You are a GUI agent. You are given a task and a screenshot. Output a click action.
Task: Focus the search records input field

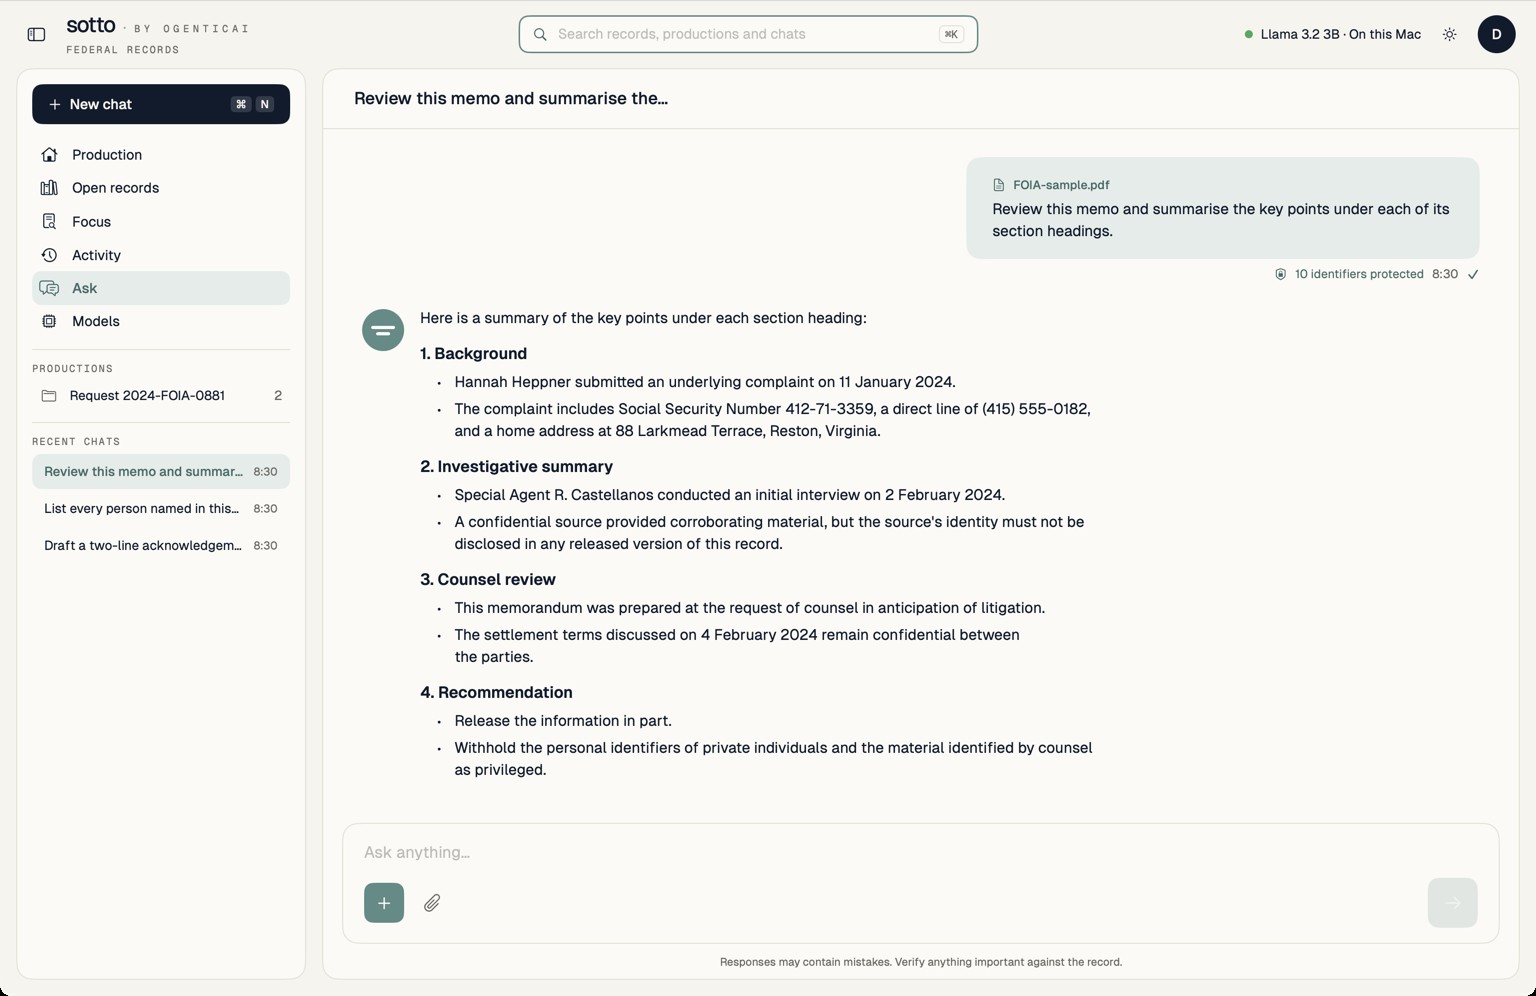(748, 34)
